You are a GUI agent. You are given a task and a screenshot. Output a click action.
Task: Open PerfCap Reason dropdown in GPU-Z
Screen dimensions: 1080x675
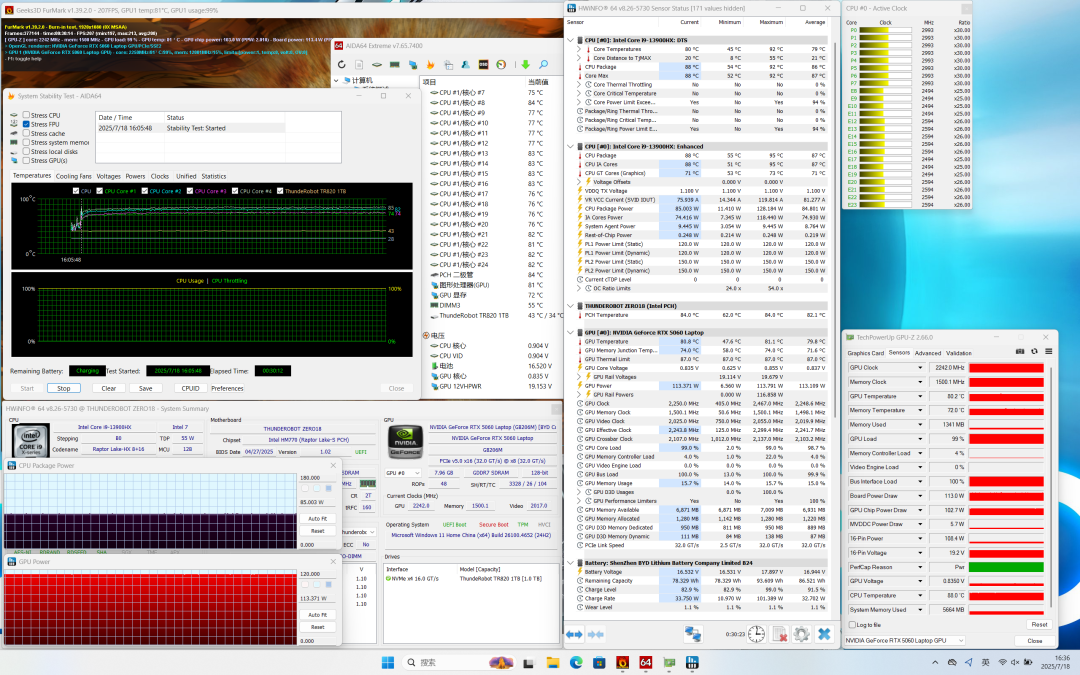920,567
